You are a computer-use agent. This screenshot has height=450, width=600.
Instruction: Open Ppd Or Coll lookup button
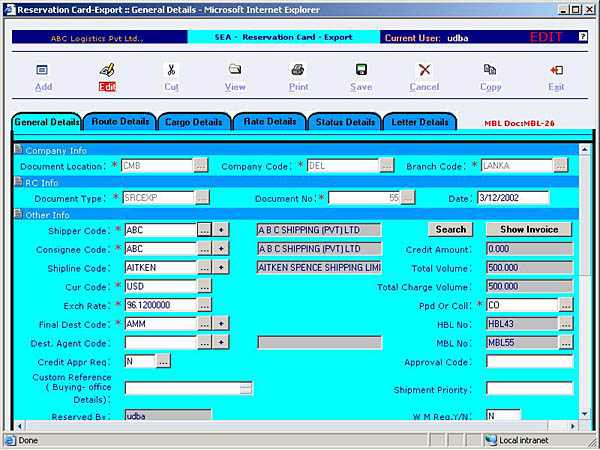(x=566, y=305)
